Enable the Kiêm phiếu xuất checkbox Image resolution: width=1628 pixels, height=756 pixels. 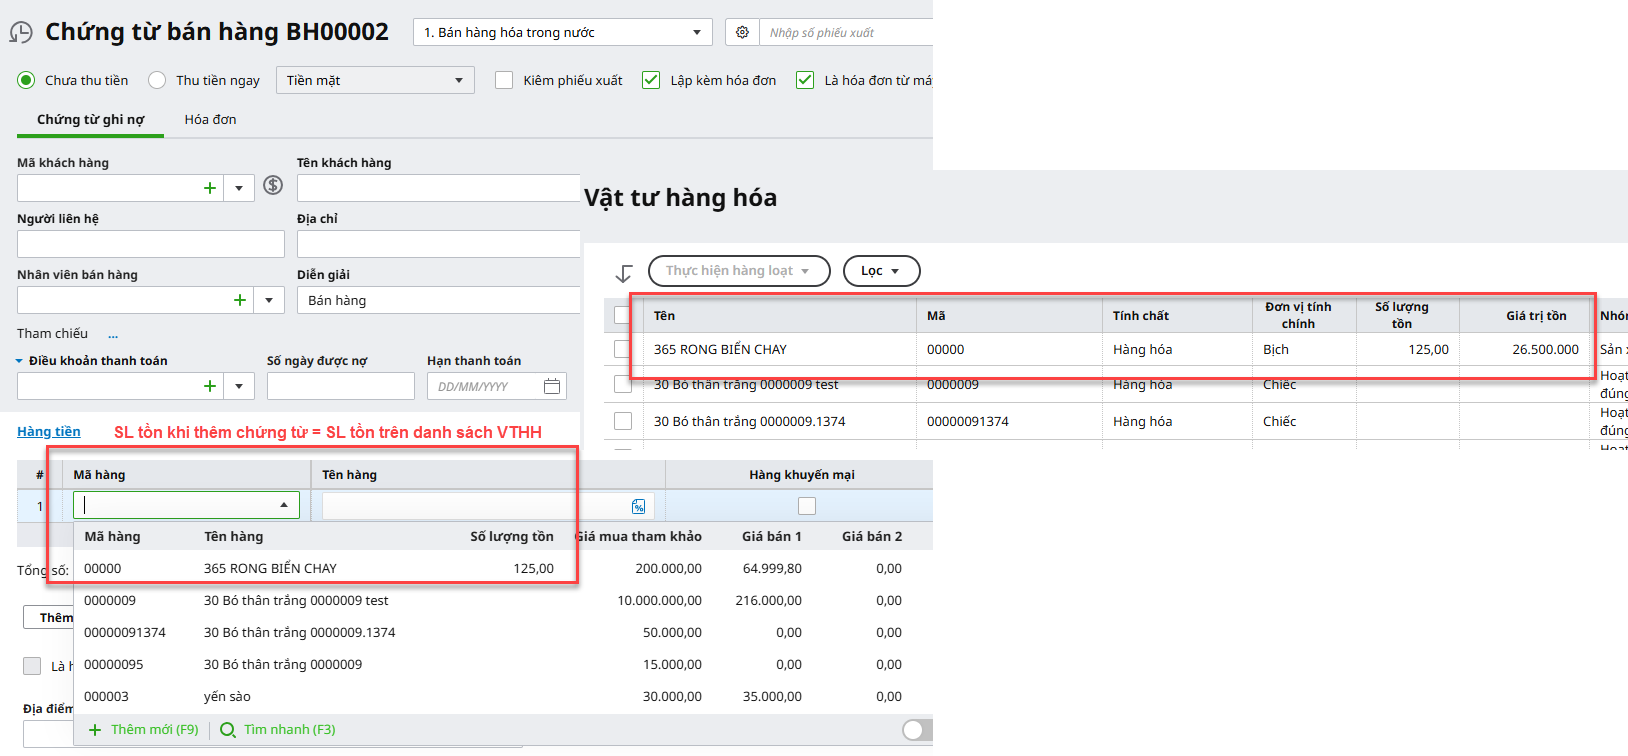[x=504, y=80]
